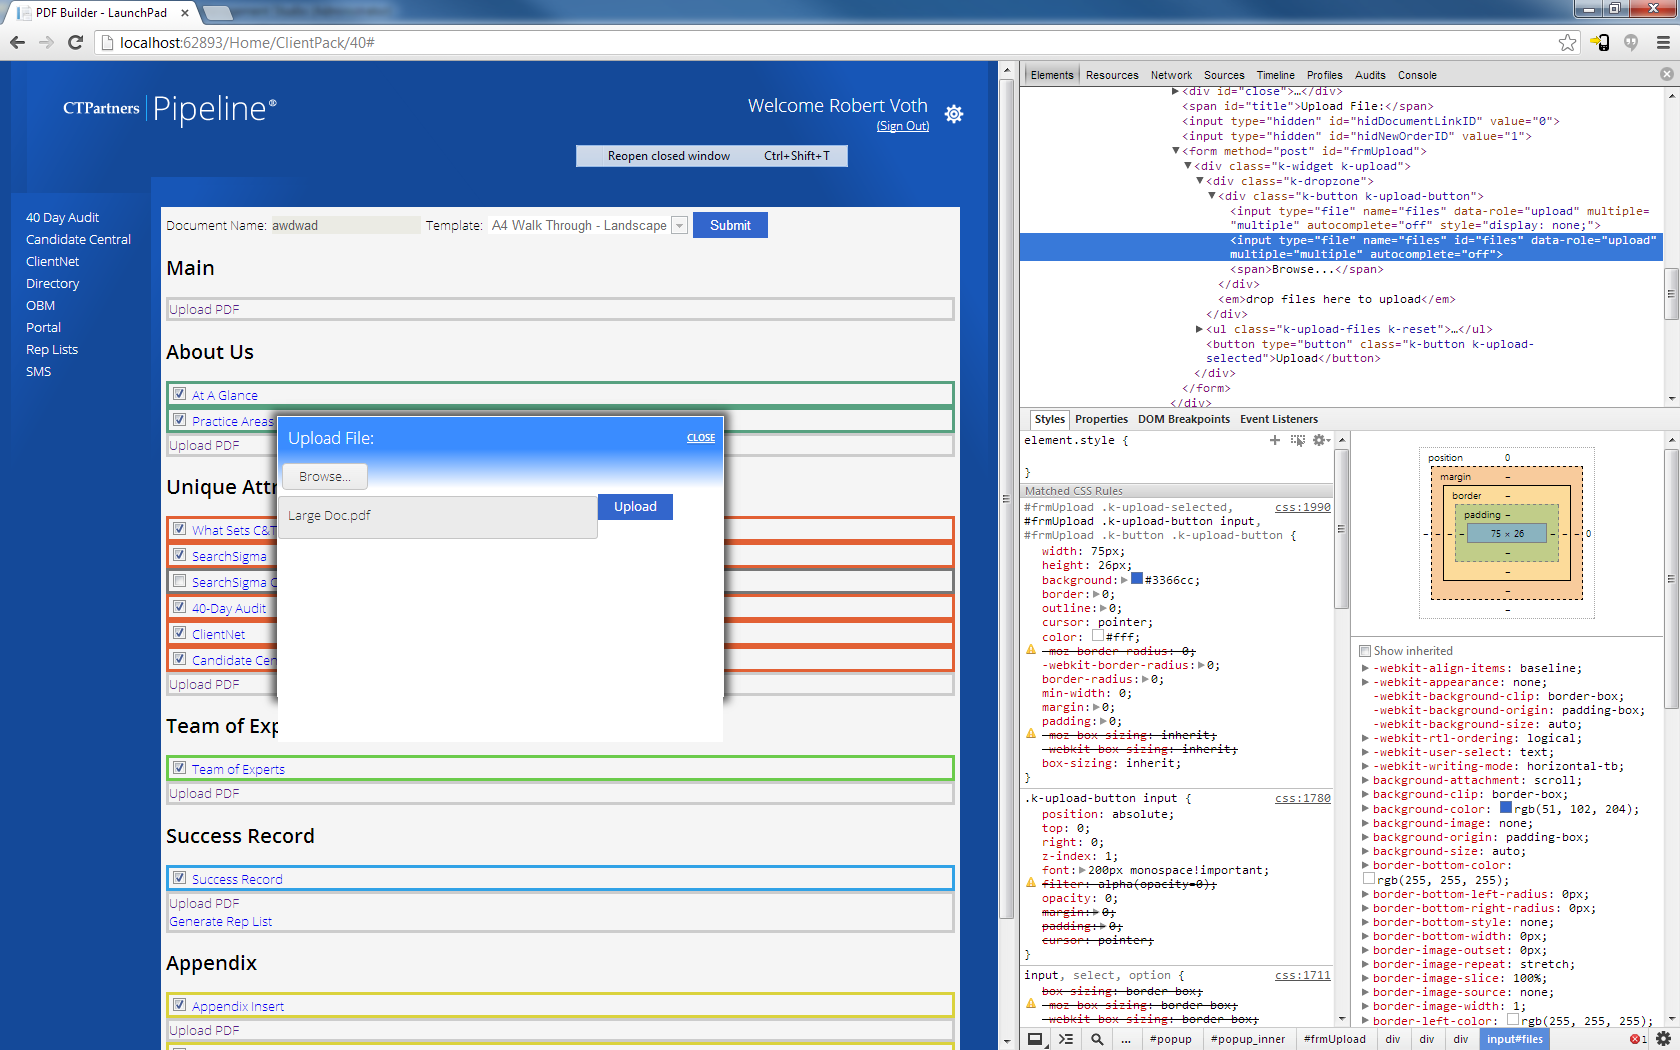
Task: Show the DevTools console drawer icon
Action: pos(1066,1039)
